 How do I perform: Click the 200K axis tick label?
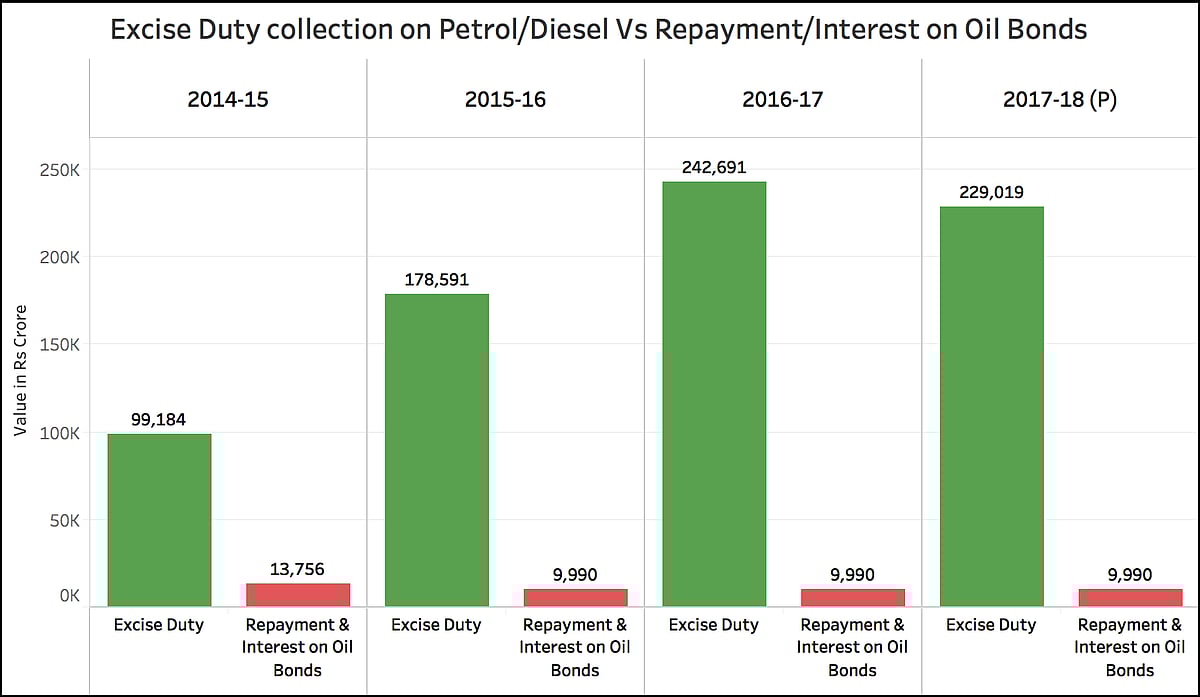click(60, 257)
